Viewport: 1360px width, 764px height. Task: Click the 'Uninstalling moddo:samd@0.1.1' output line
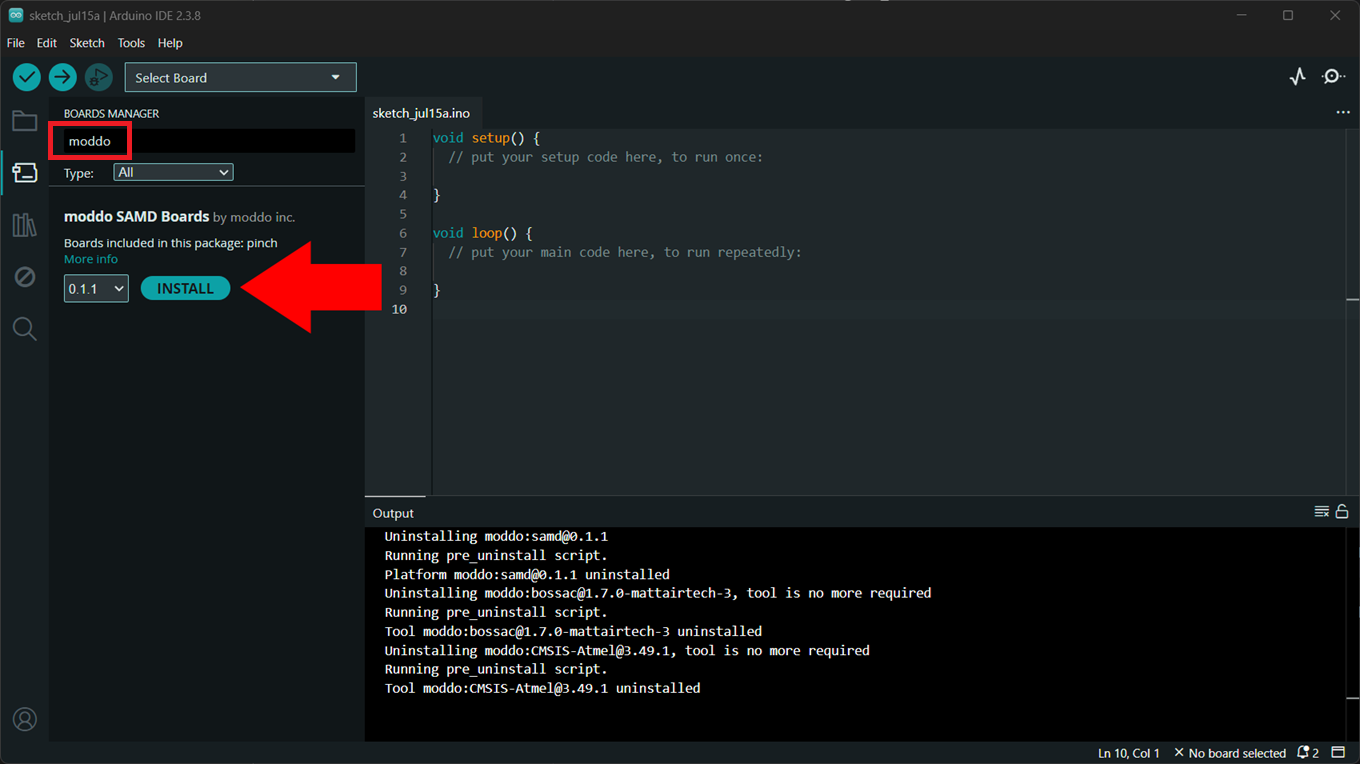point(496,536)
